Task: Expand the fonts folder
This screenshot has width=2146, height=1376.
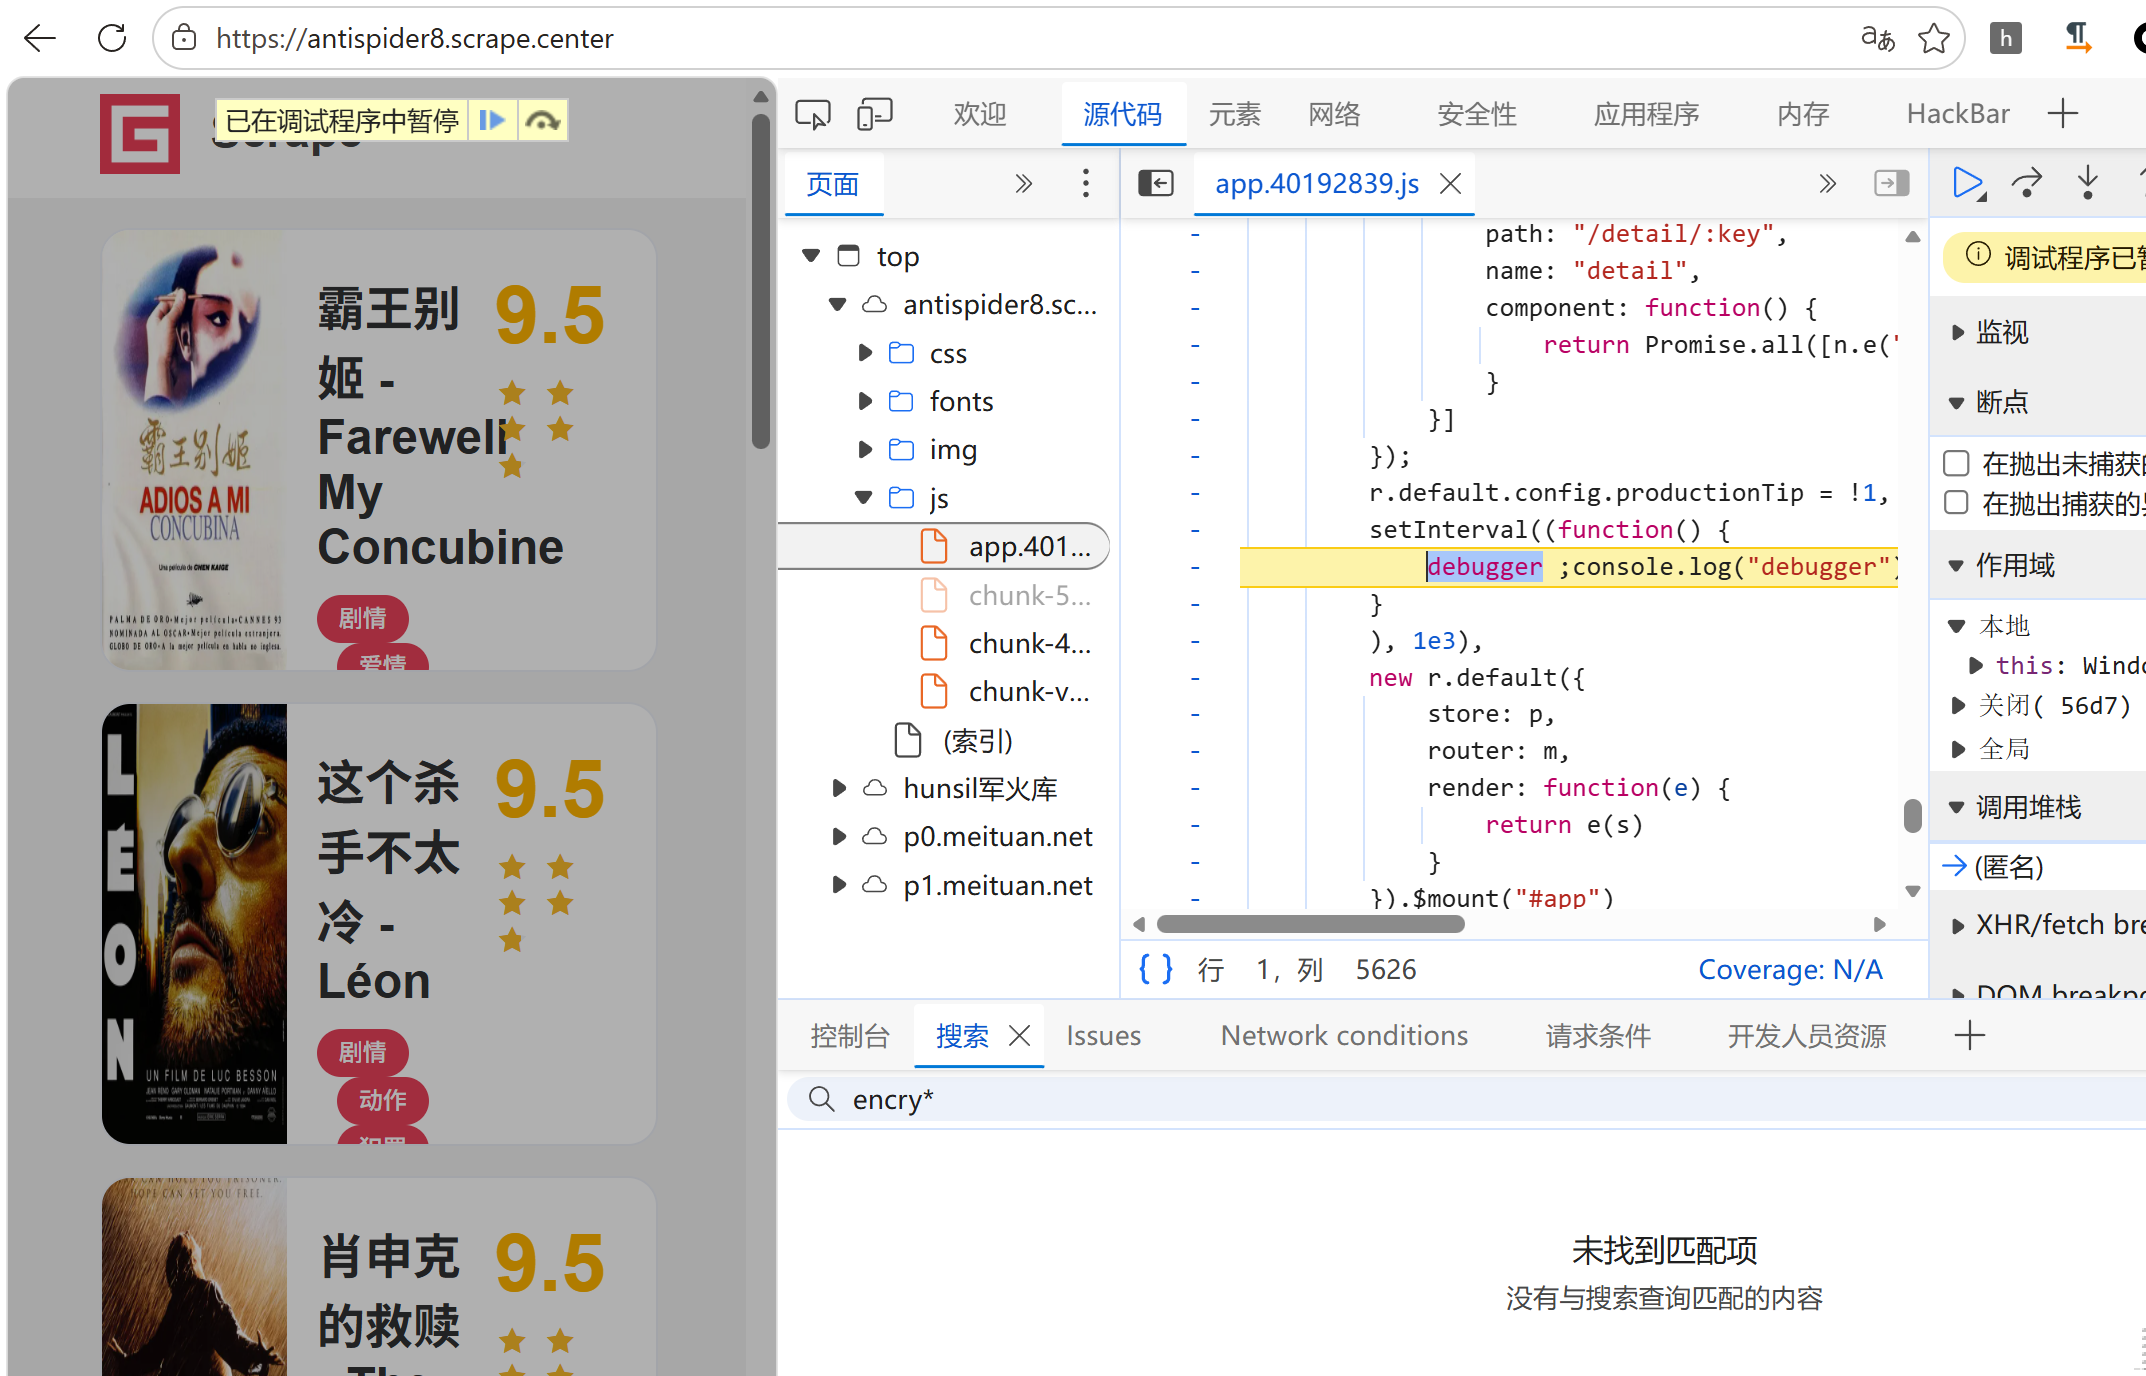Action: 865,401
